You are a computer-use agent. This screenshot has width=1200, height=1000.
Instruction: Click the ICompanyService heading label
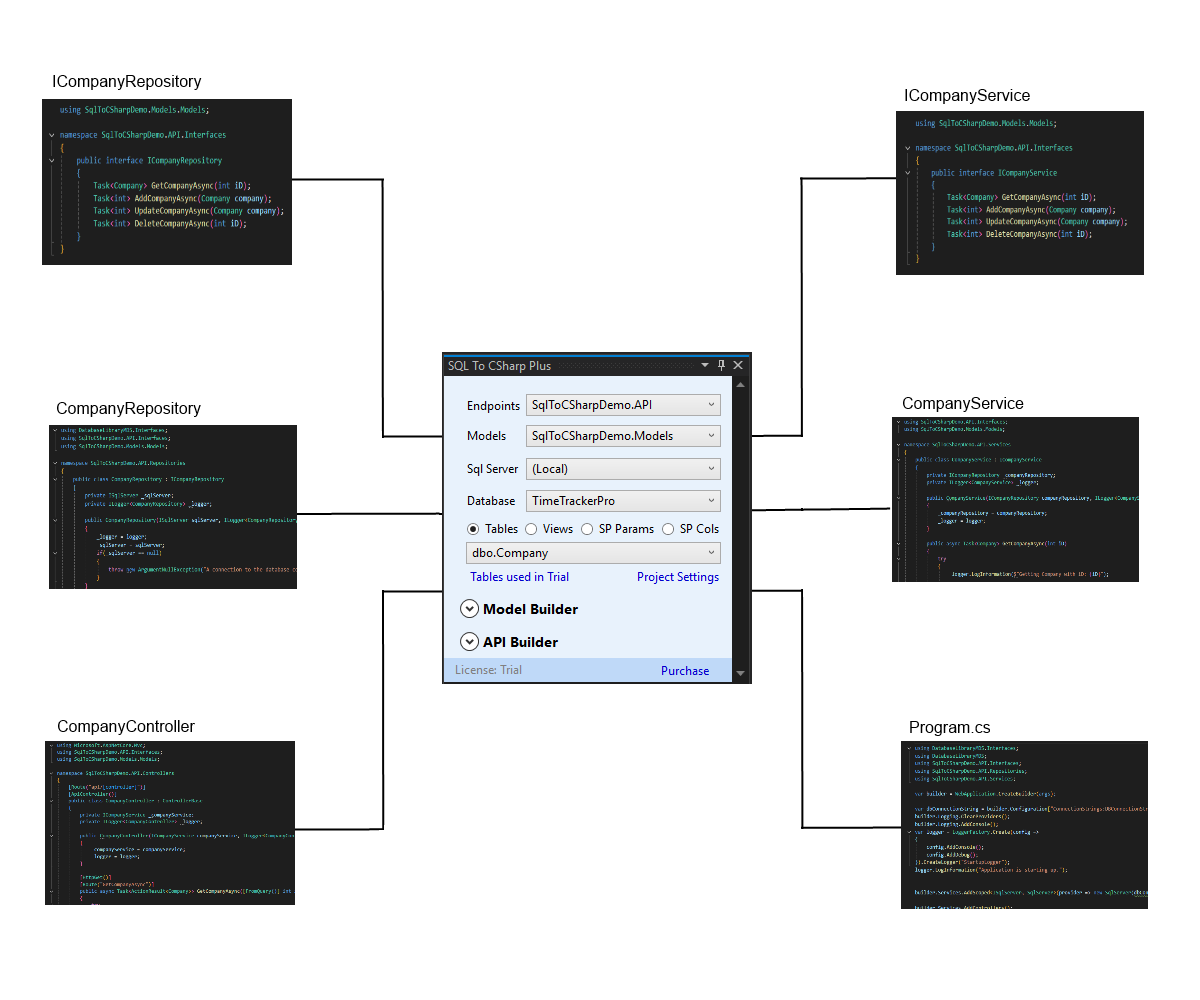click(967, 95)
